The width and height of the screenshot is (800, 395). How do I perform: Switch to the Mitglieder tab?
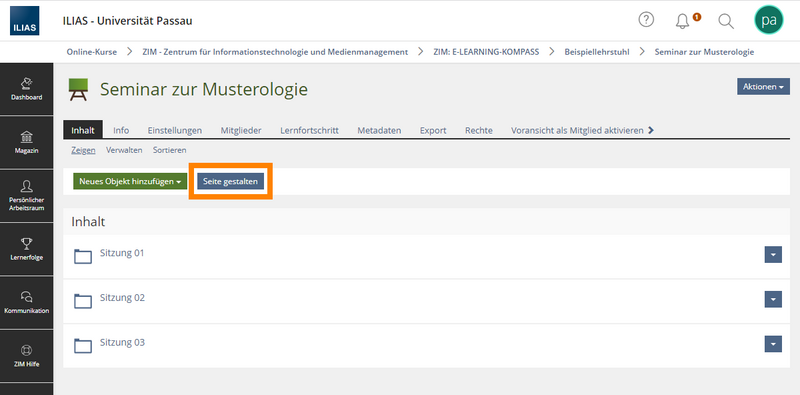241,130
